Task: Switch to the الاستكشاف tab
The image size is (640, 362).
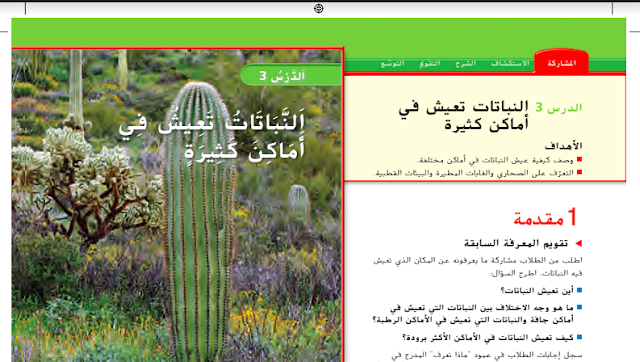Action: coord(510,63)
